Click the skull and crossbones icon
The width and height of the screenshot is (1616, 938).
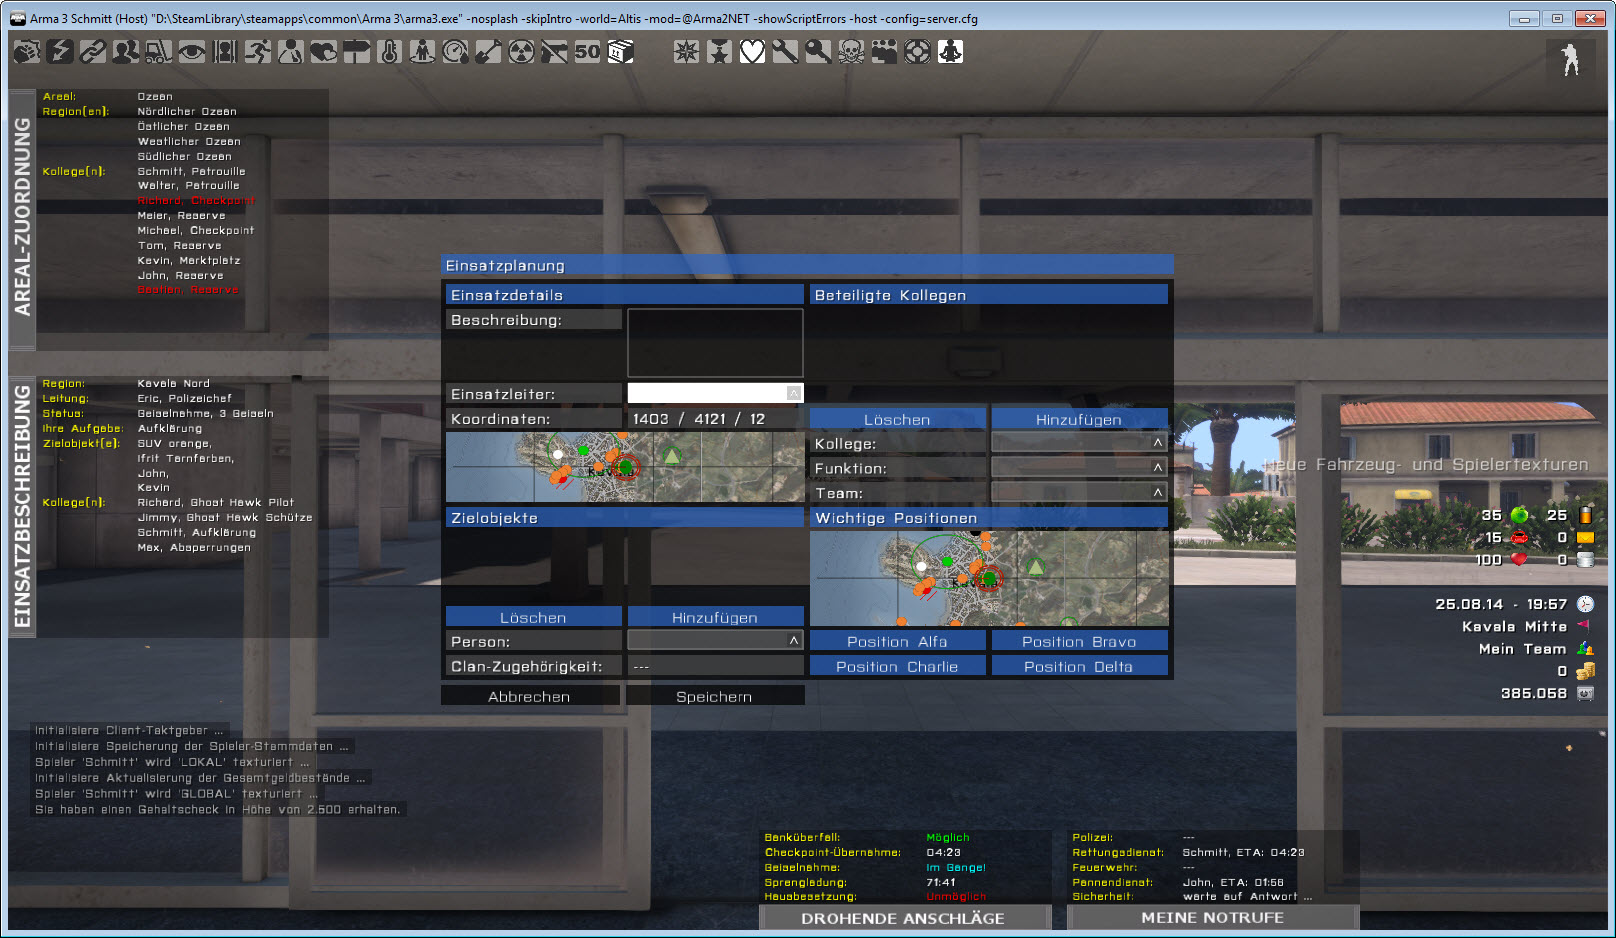852,52
